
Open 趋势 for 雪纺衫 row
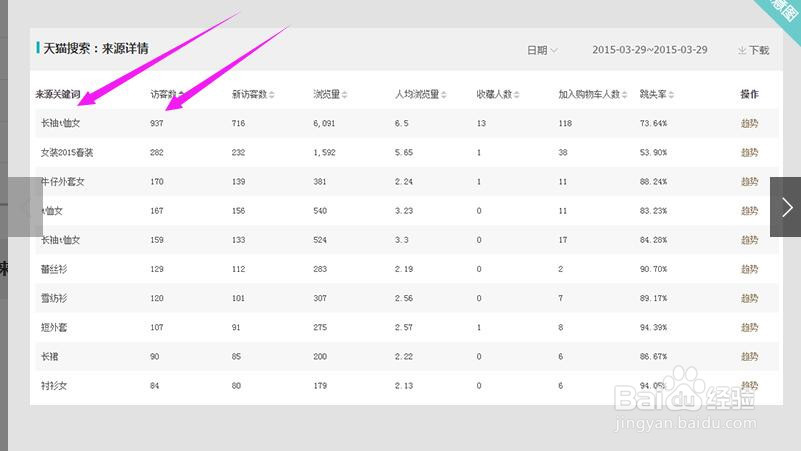(749, 298)
